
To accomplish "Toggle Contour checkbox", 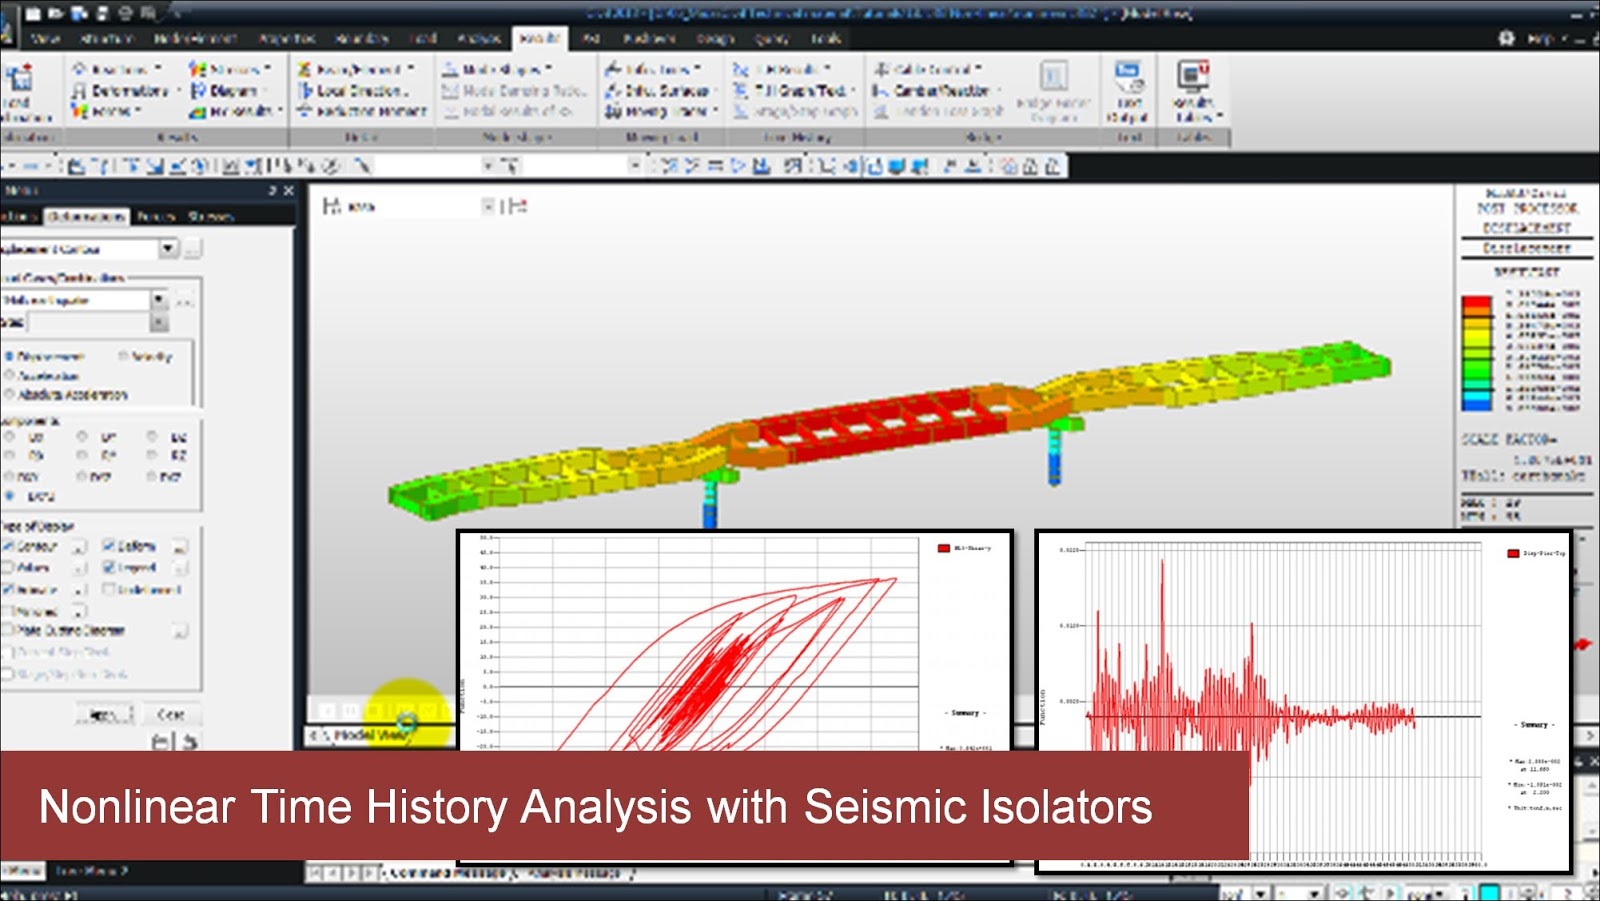I will click(8, 546).
